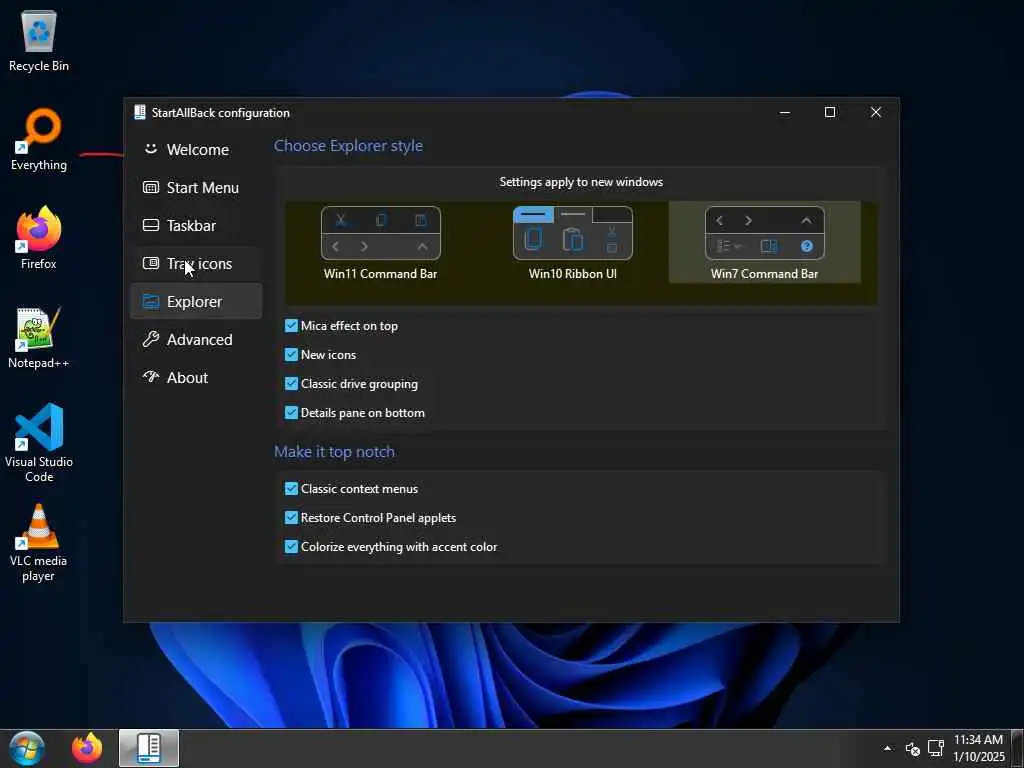Screen dimensions: 1024x768
Task: Select the Explorer sidebar item
Action: tap(196, 301)
